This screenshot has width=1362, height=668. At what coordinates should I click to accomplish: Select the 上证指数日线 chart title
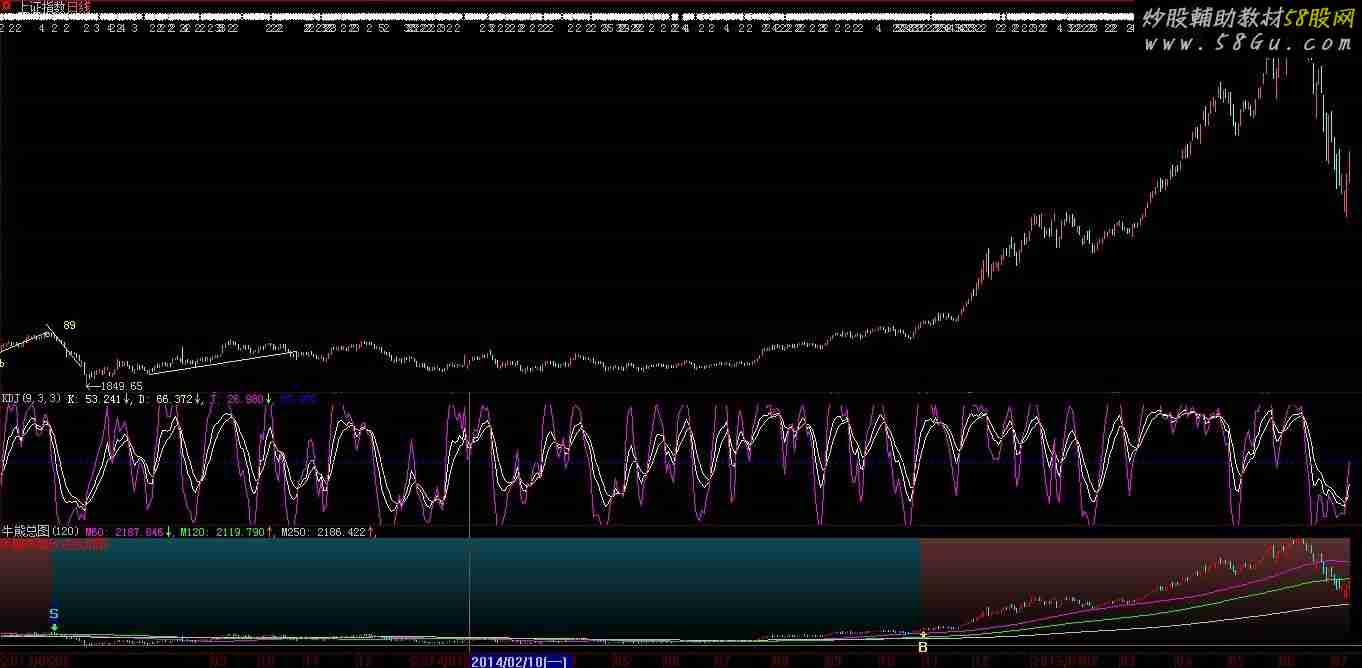[54, 6]
